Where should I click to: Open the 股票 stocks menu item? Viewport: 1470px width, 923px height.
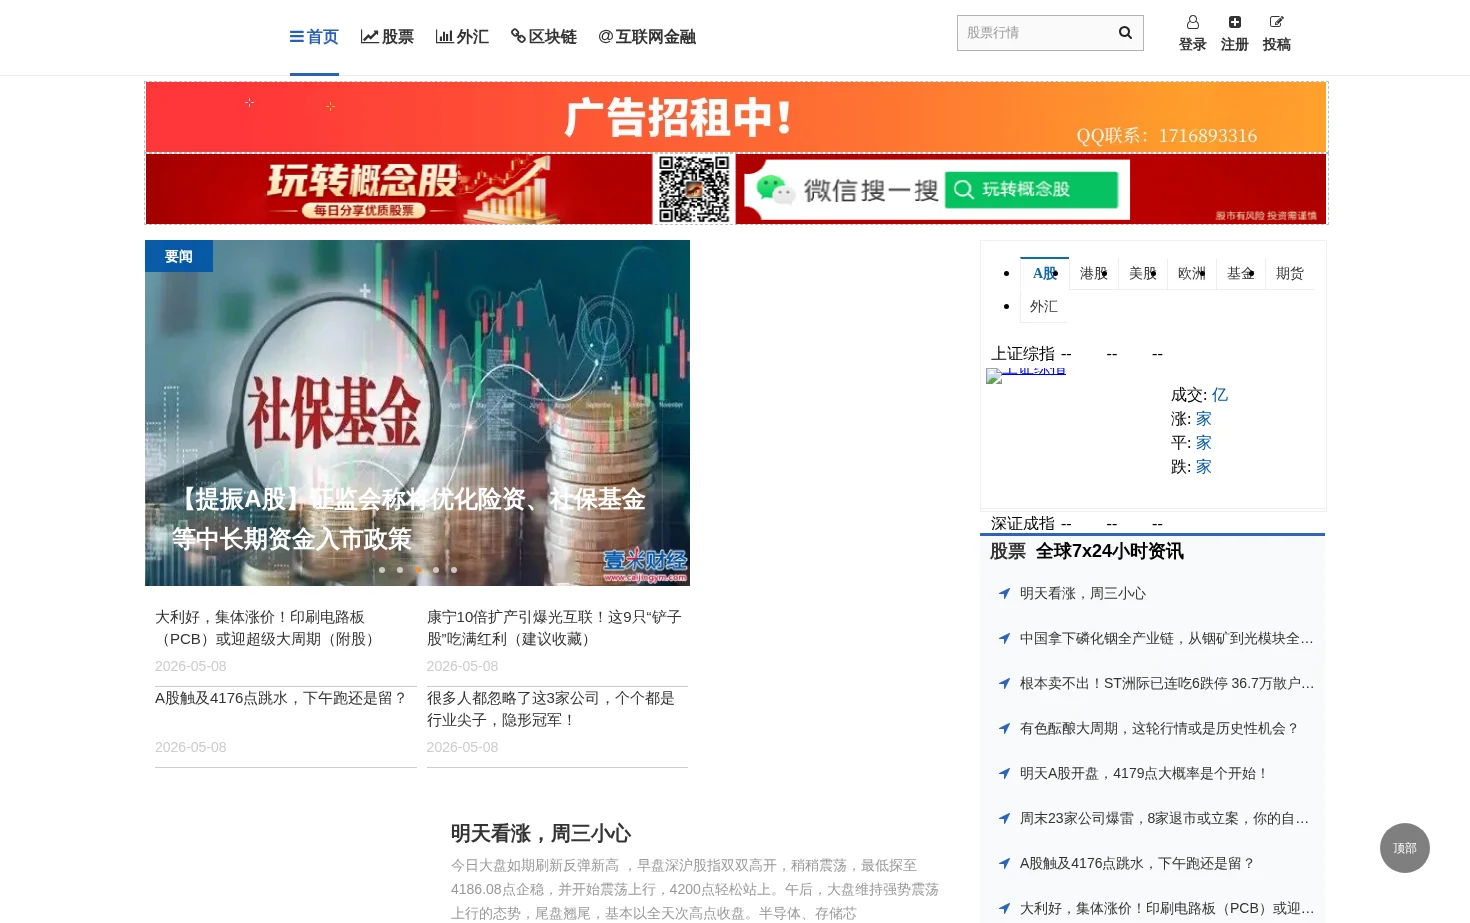click(x=387, y=37)
